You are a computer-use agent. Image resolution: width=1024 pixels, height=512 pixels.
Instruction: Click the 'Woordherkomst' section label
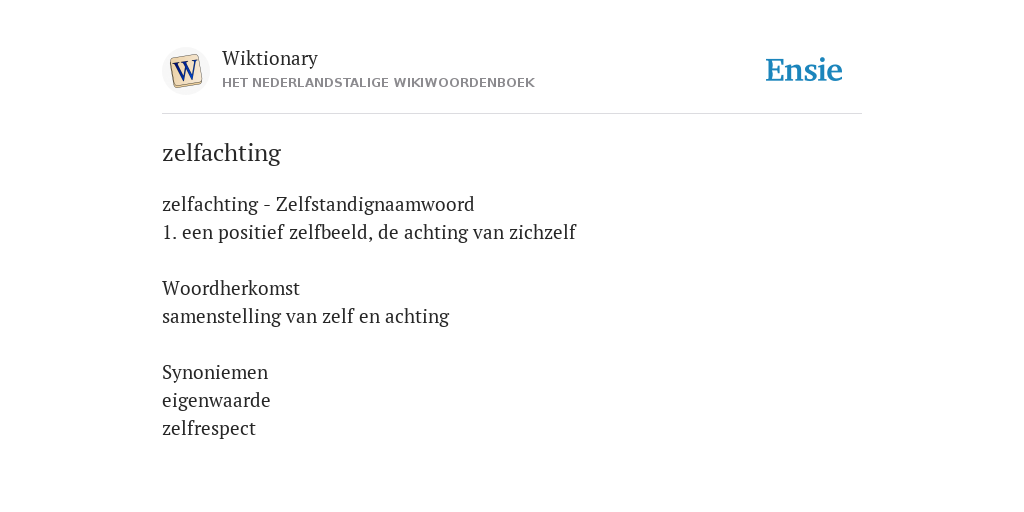(231, 288)
